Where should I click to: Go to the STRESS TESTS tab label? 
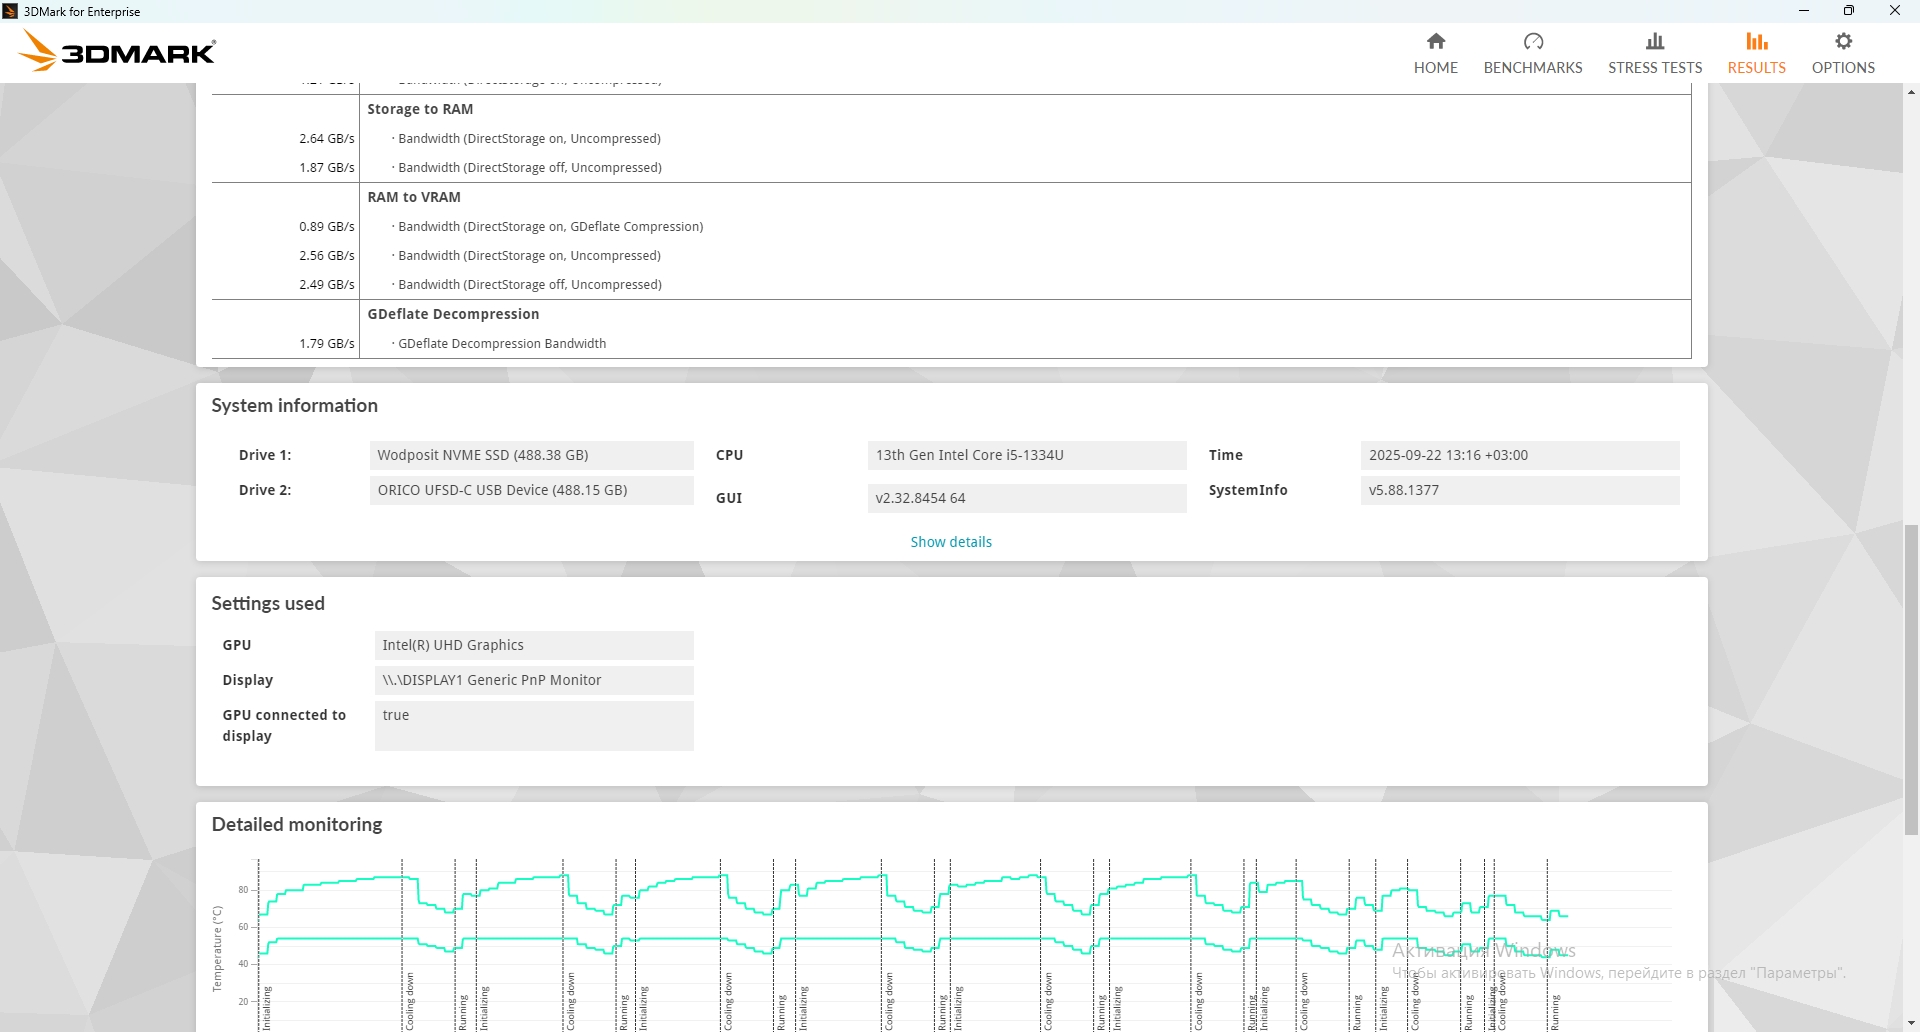point(1655,68)
